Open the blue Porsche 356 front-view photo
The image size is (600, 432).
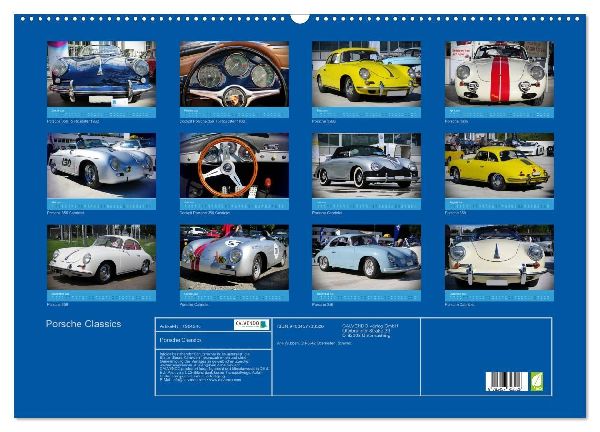pyautogui.click(x=101, y=73)
